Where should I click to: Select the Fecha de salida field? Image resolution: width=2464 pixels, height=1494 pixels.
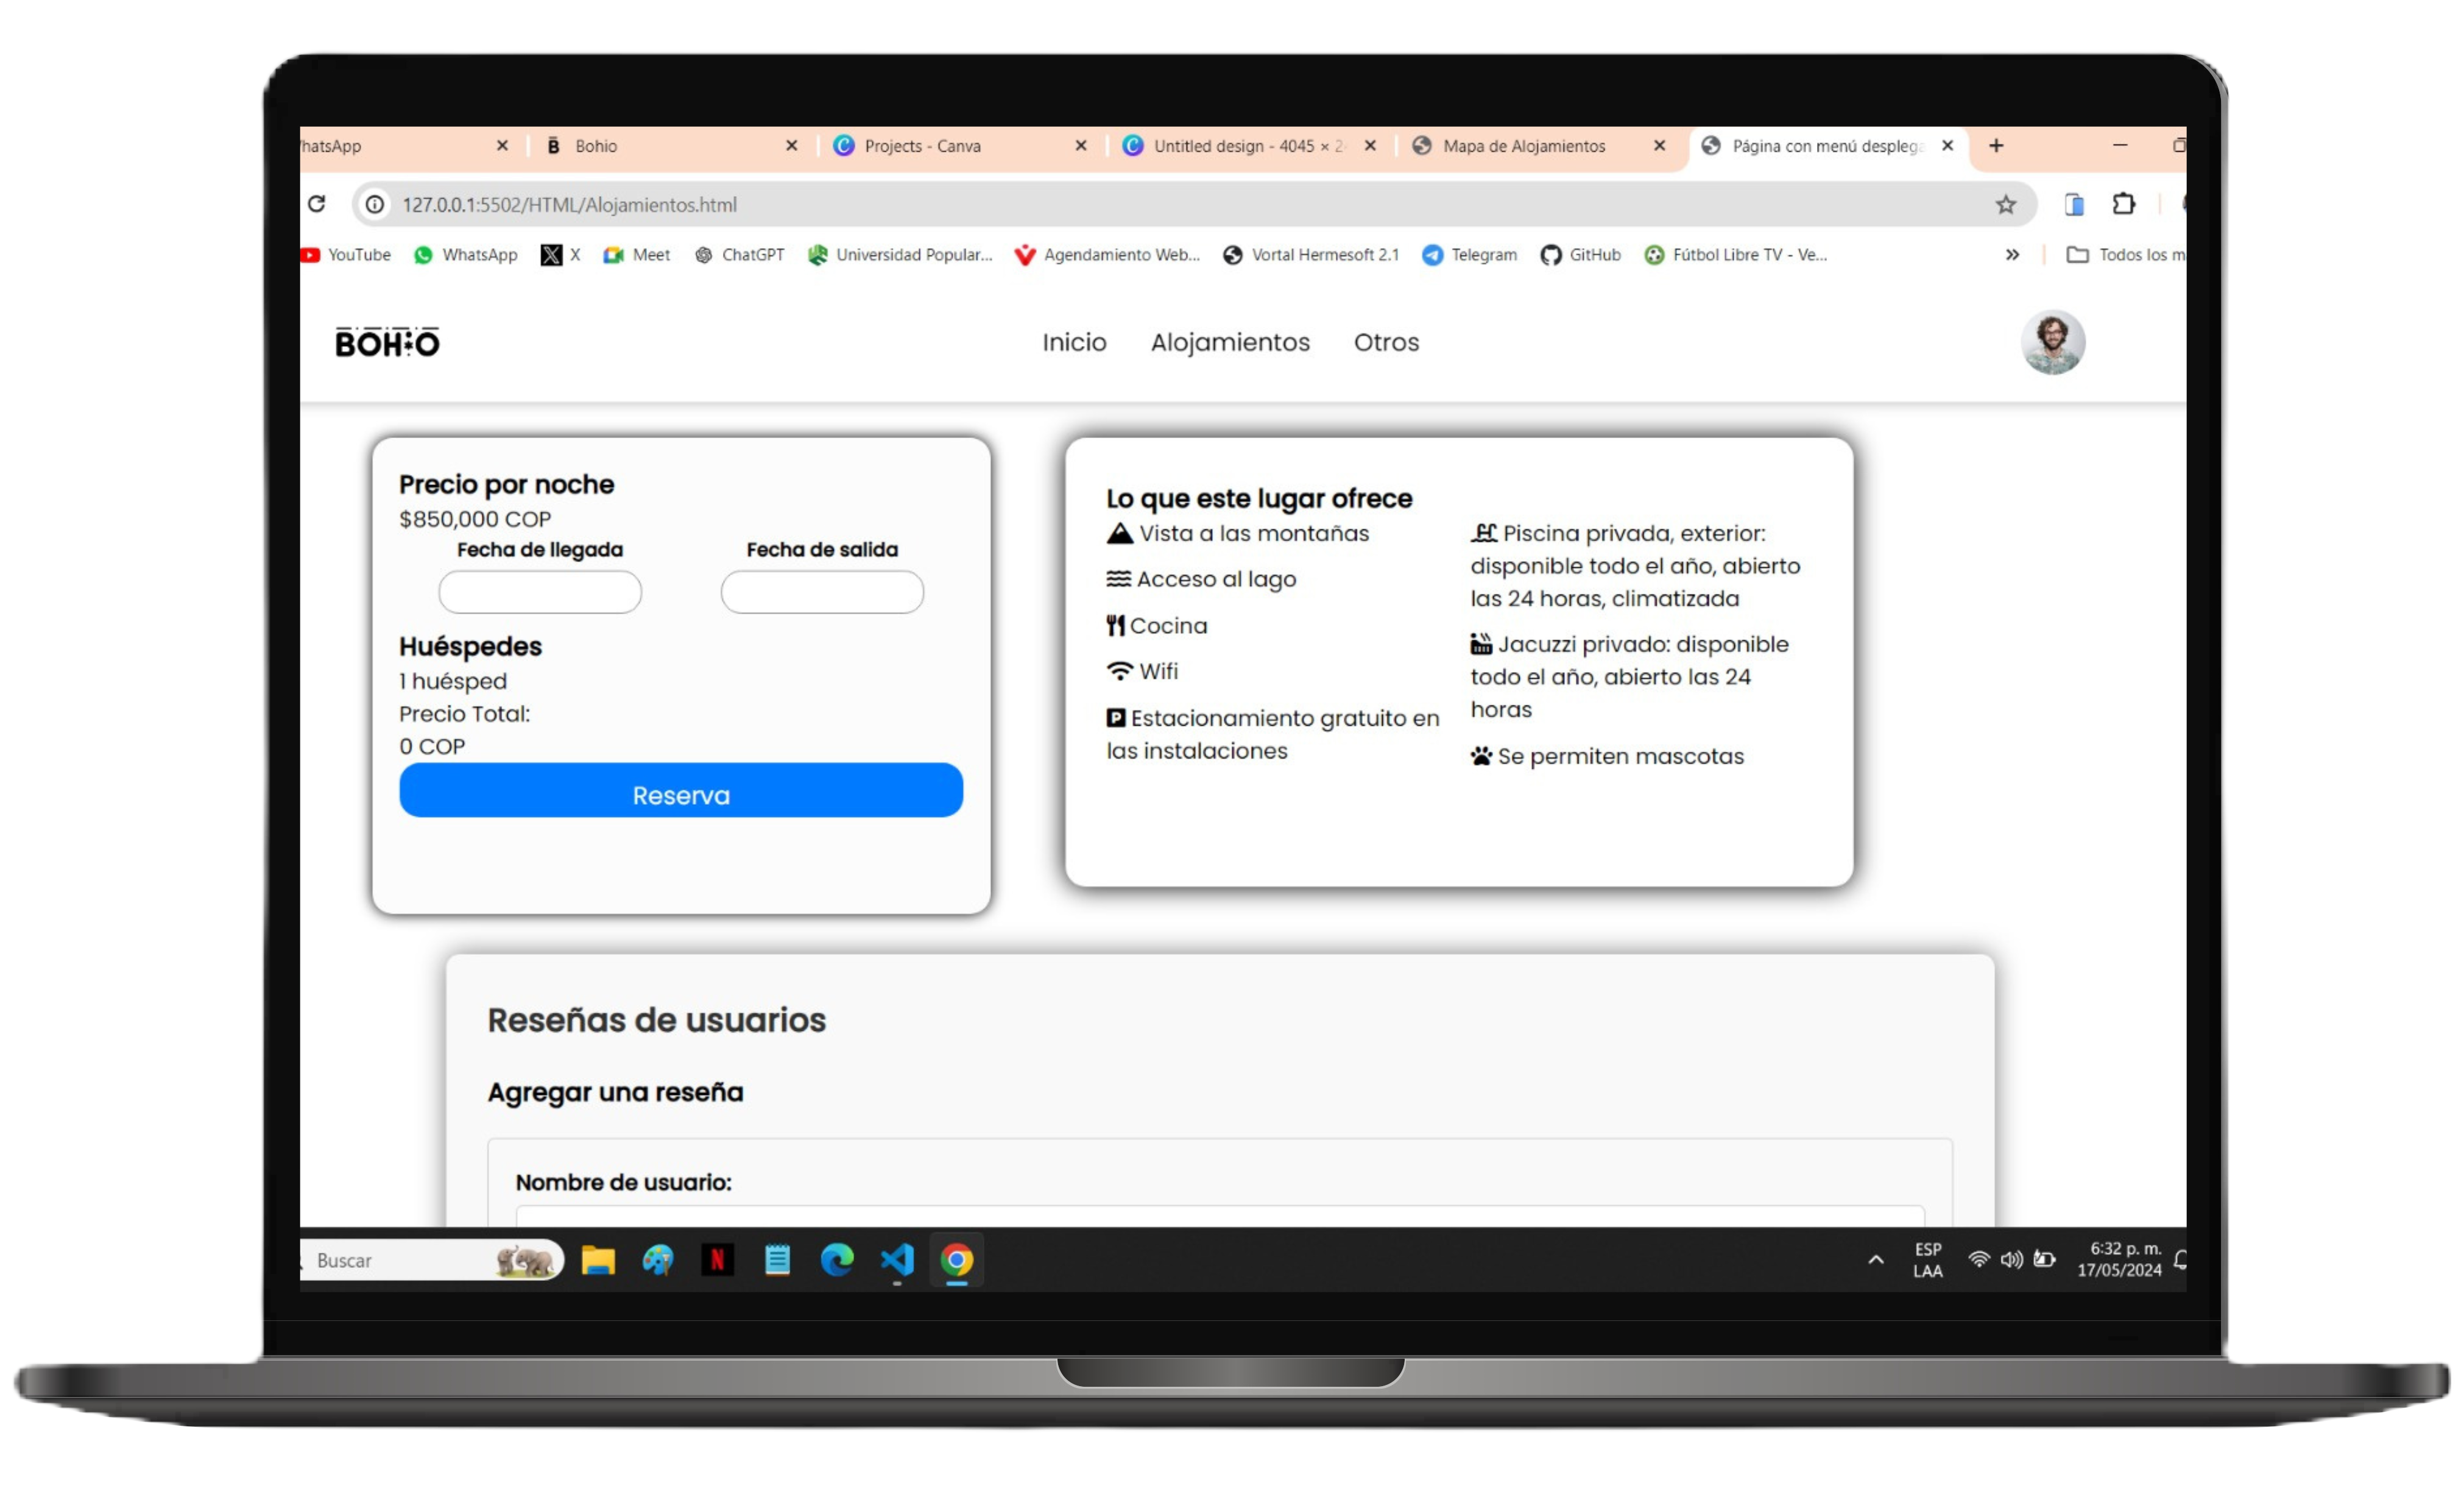pyautogui.click(x=822, y=592)
